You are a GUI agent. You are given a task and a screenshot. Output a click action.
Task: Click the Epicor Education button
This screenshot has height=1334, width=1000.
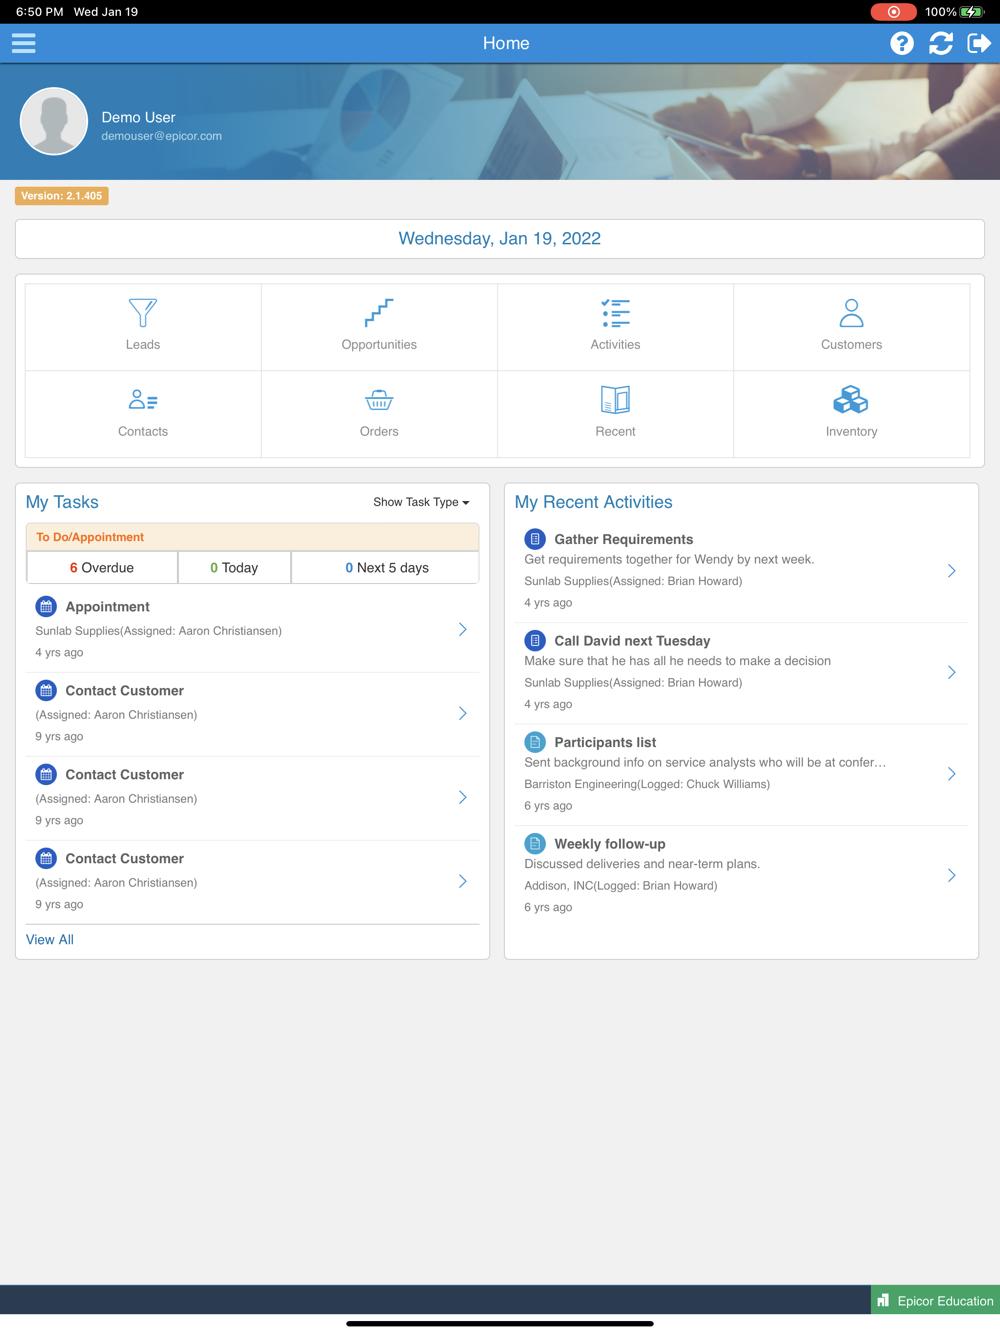[935, 1300]
